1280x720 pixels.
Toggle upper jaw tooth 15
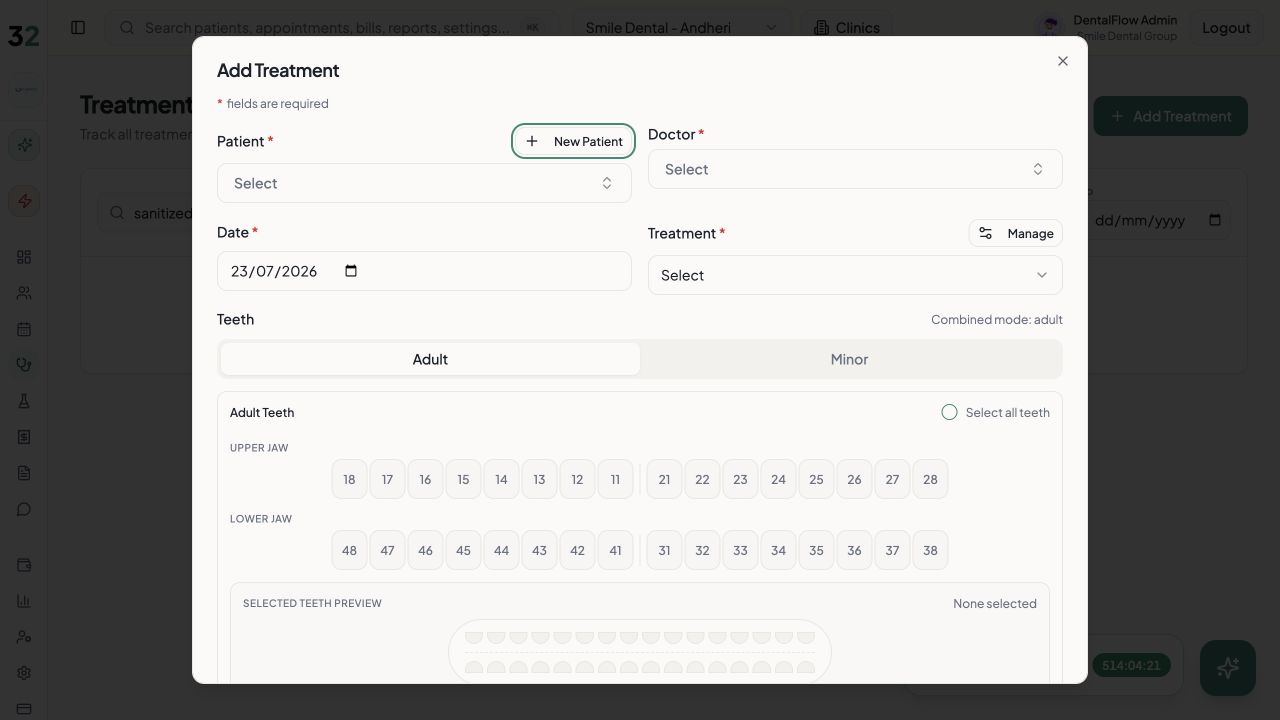click(x=463, y=479)
